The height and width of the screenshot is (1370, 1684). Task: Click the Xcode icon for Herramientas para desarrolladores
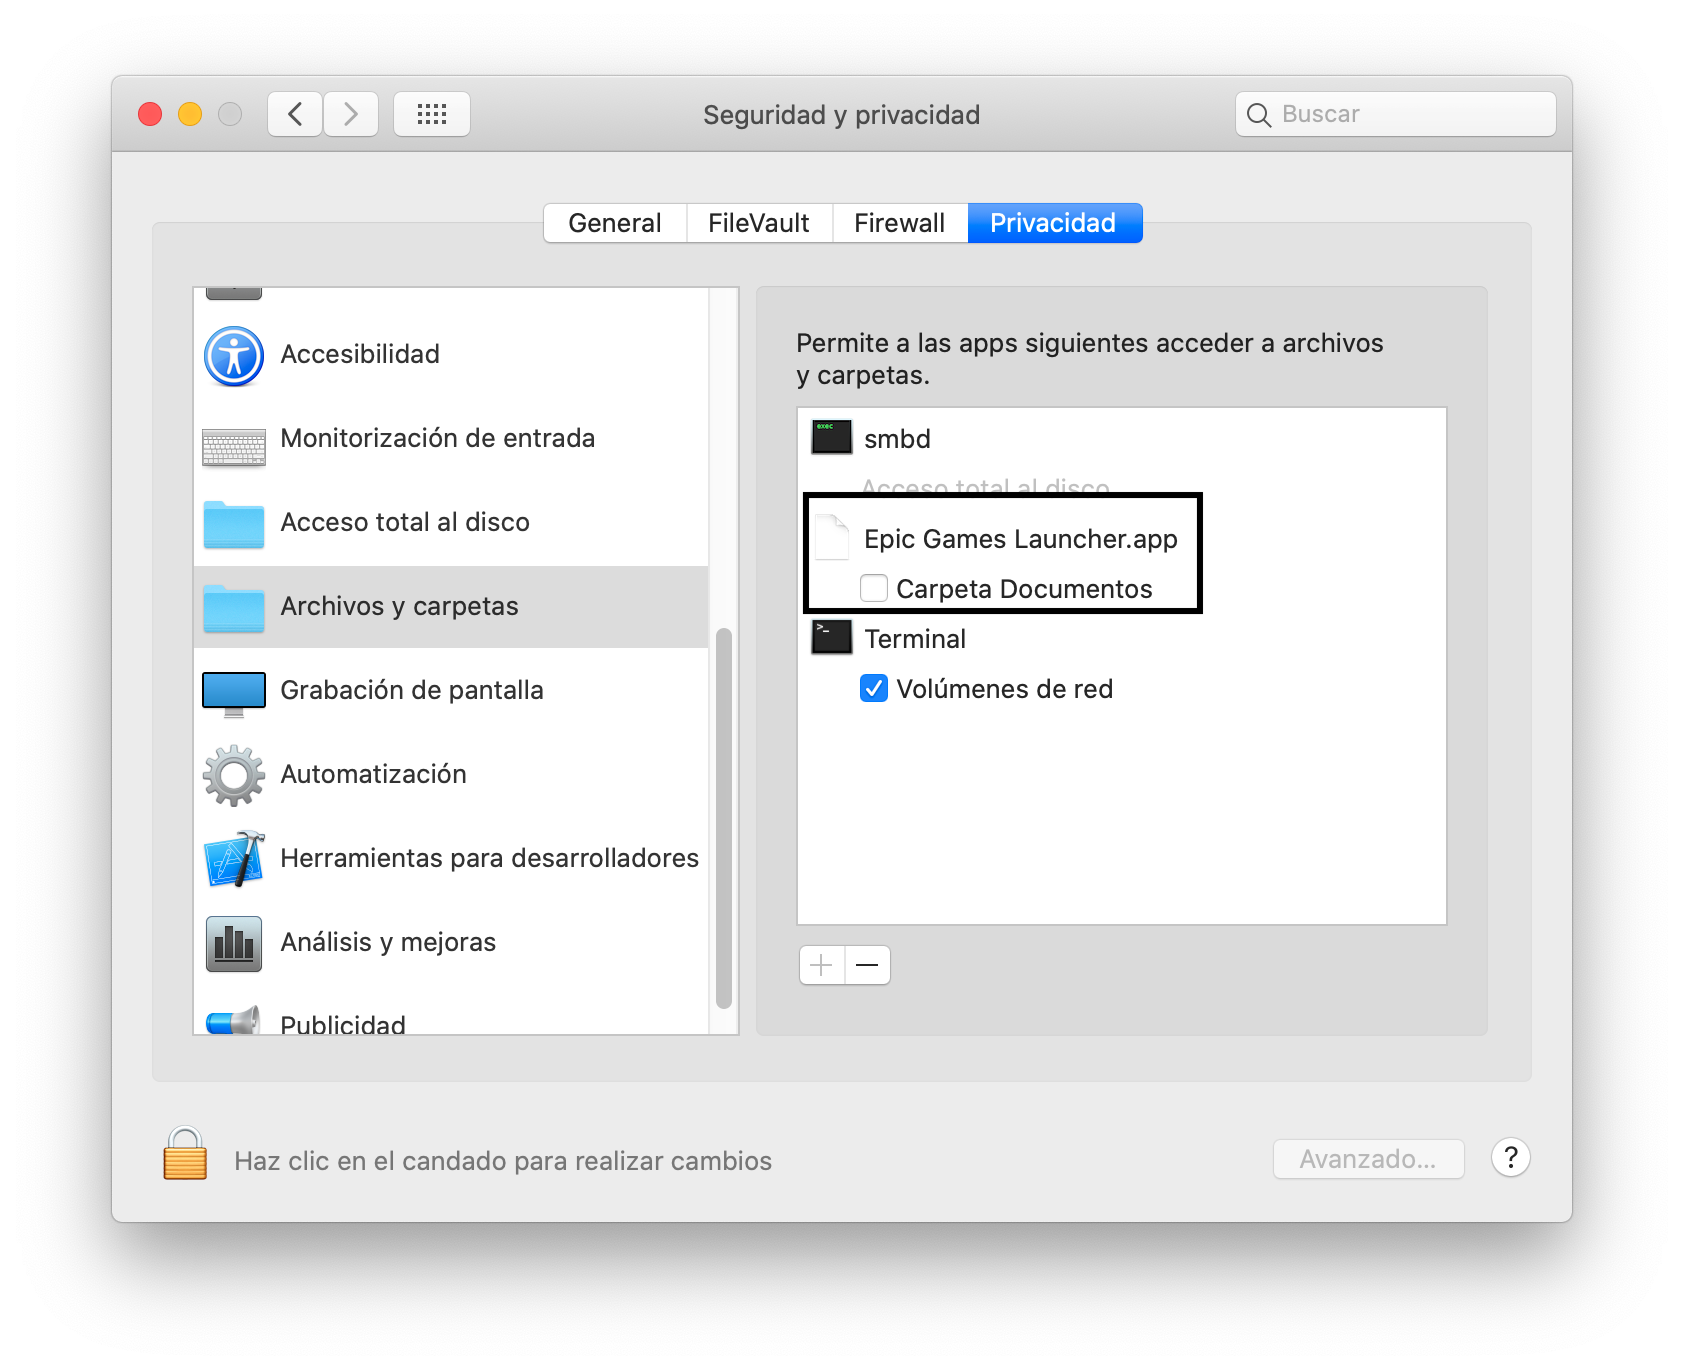234,859
